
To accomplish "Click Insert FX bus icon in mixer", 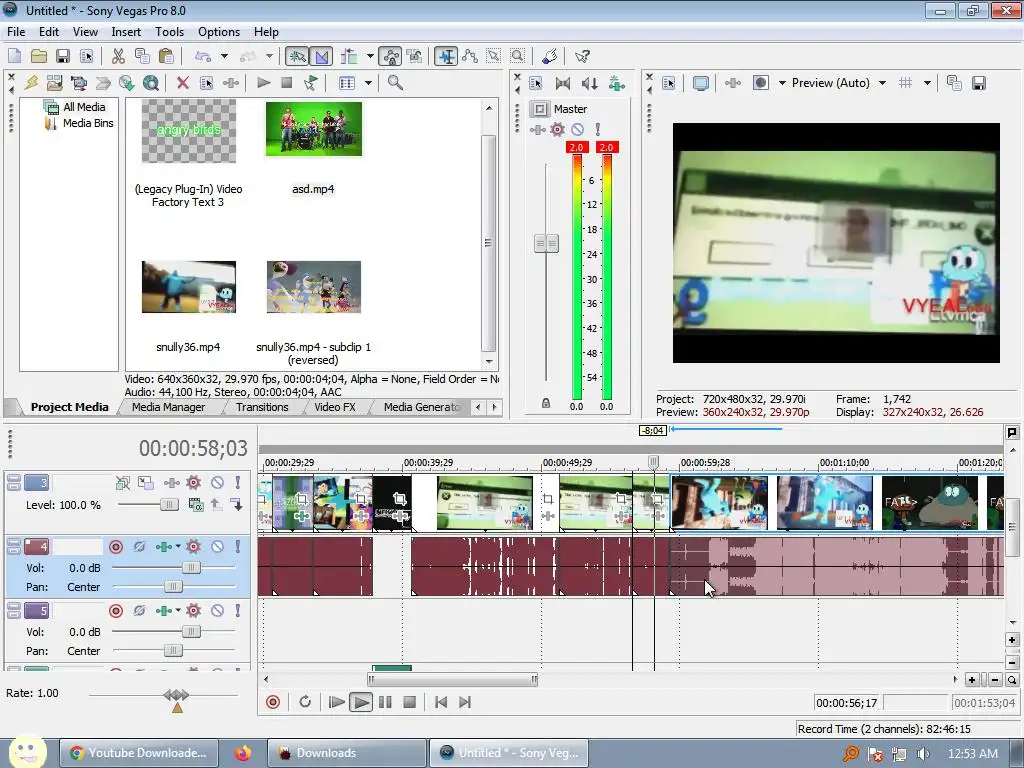I will tap(616, 83).
